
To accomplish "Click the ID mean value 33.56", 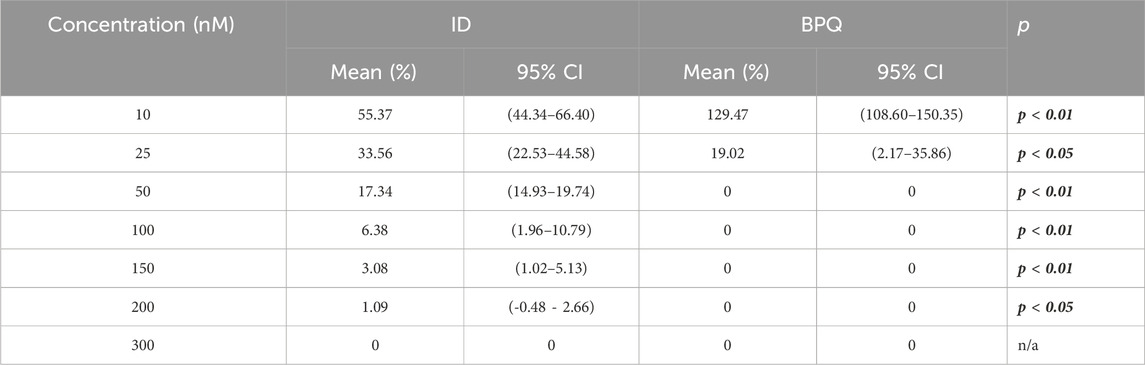I will point(375,154).
